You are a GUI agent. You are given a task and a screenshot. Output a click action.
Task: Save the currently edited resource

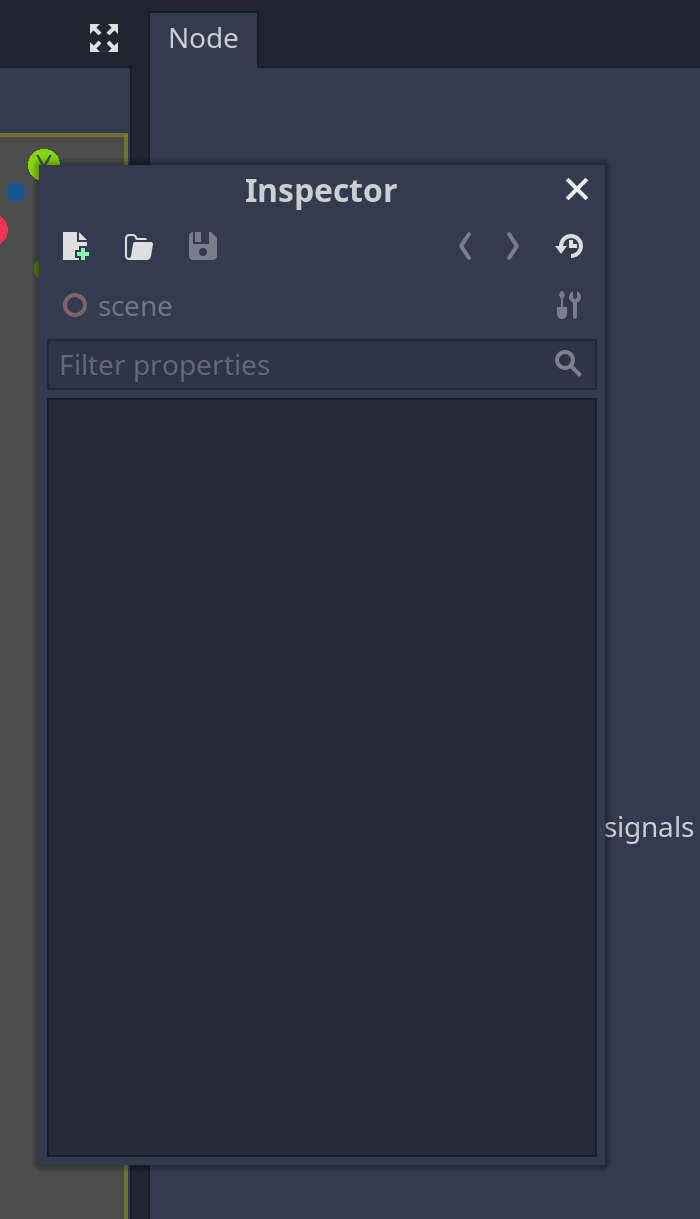pos(202,246)
